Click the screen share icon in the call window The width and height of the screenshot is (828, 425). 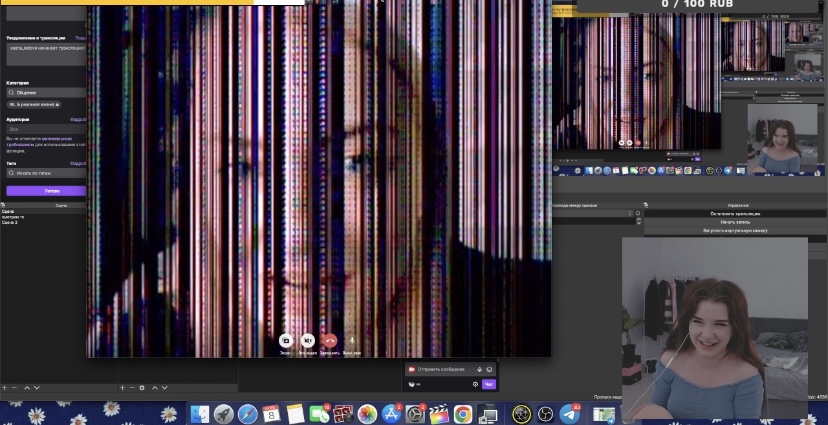[286, 341]
